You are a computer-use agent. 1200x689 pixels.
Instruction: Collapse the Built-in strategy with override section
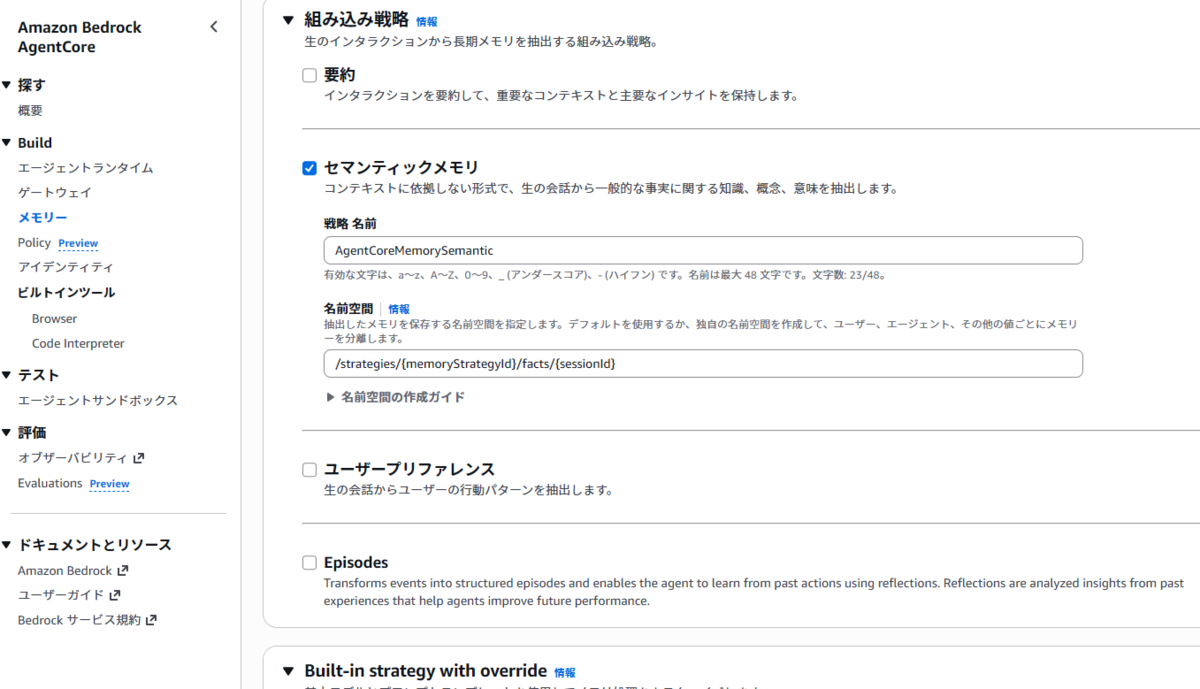(288, 671)
